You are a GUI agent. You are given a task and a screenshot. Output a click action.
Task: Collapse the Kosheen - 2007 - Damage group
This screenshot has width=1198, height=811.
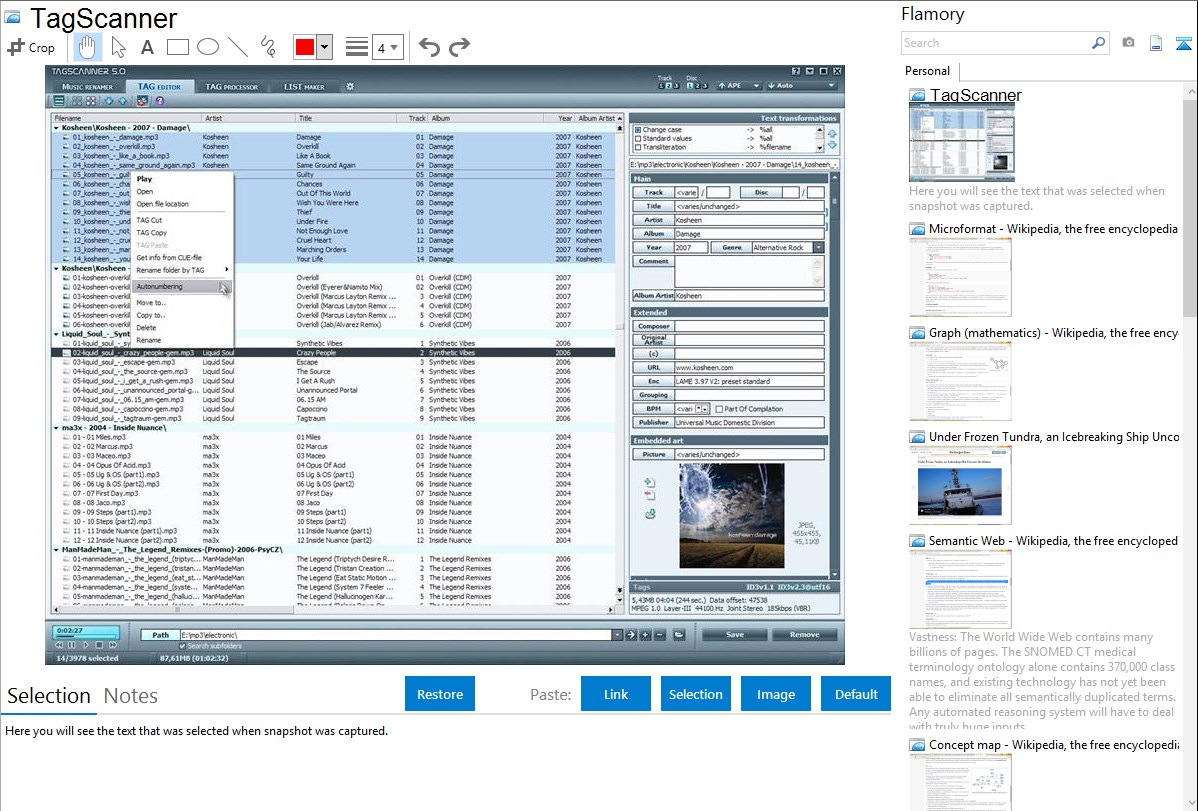click(x=57, y=128)
